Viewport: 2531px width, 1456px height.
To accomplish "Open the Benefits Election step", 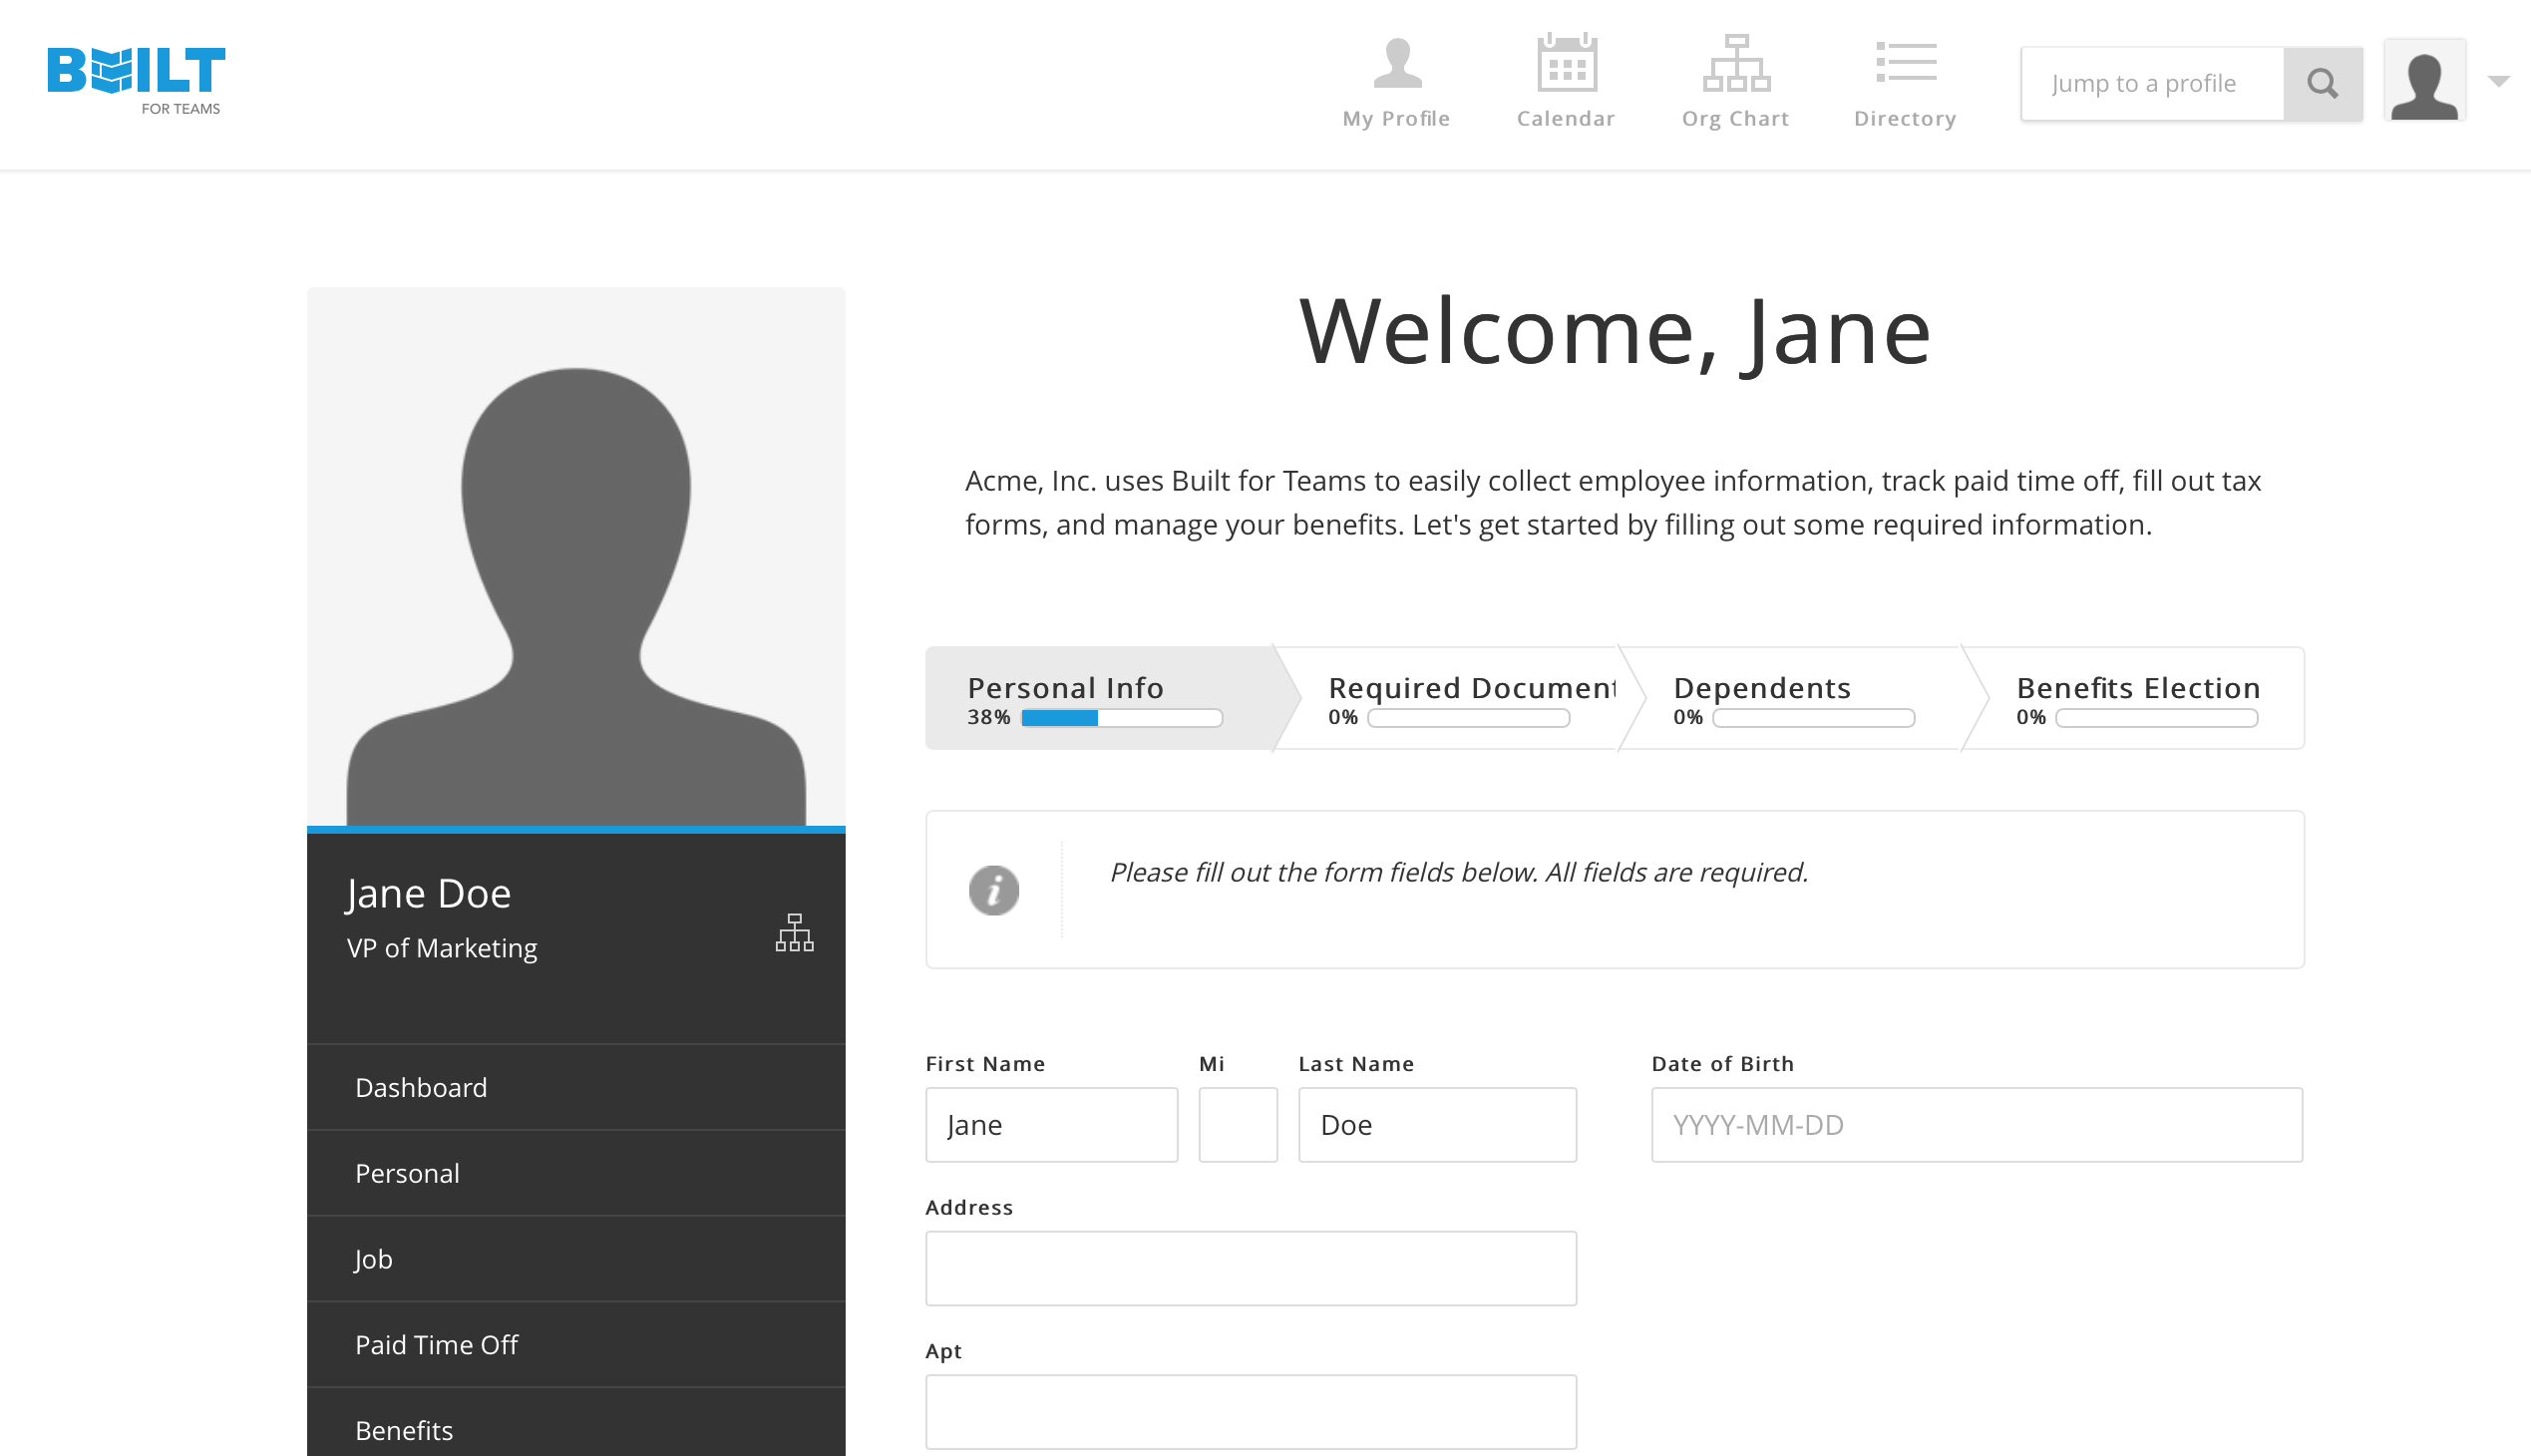I will tap(2137, 688).
